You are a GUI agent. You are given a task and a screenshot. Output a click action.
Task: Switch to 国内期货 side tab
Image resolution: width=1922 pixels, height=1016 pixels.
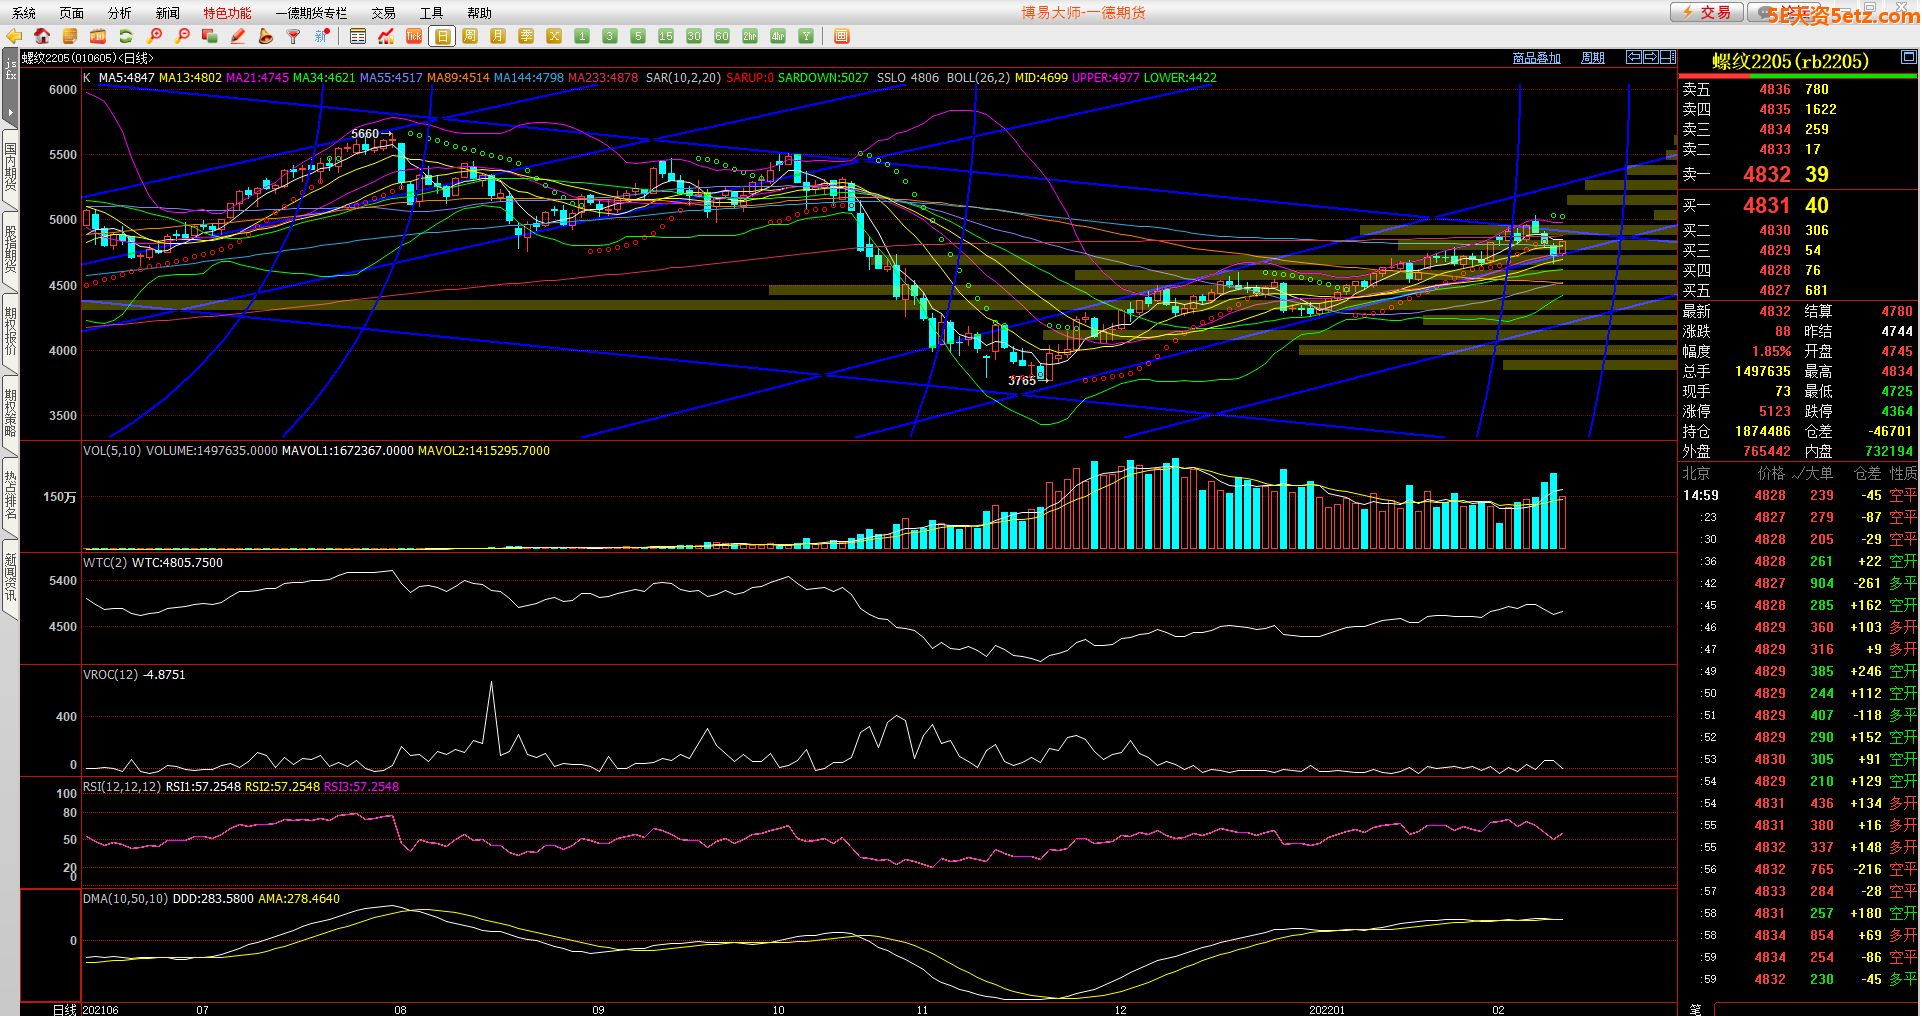pos(10,166)
